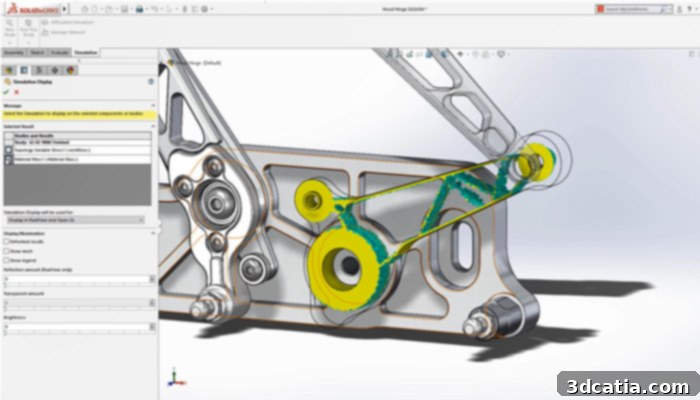Click the Transparent amount slider track
The height and width of the screenshot is (400, 700).
click(x=79, y=308)
